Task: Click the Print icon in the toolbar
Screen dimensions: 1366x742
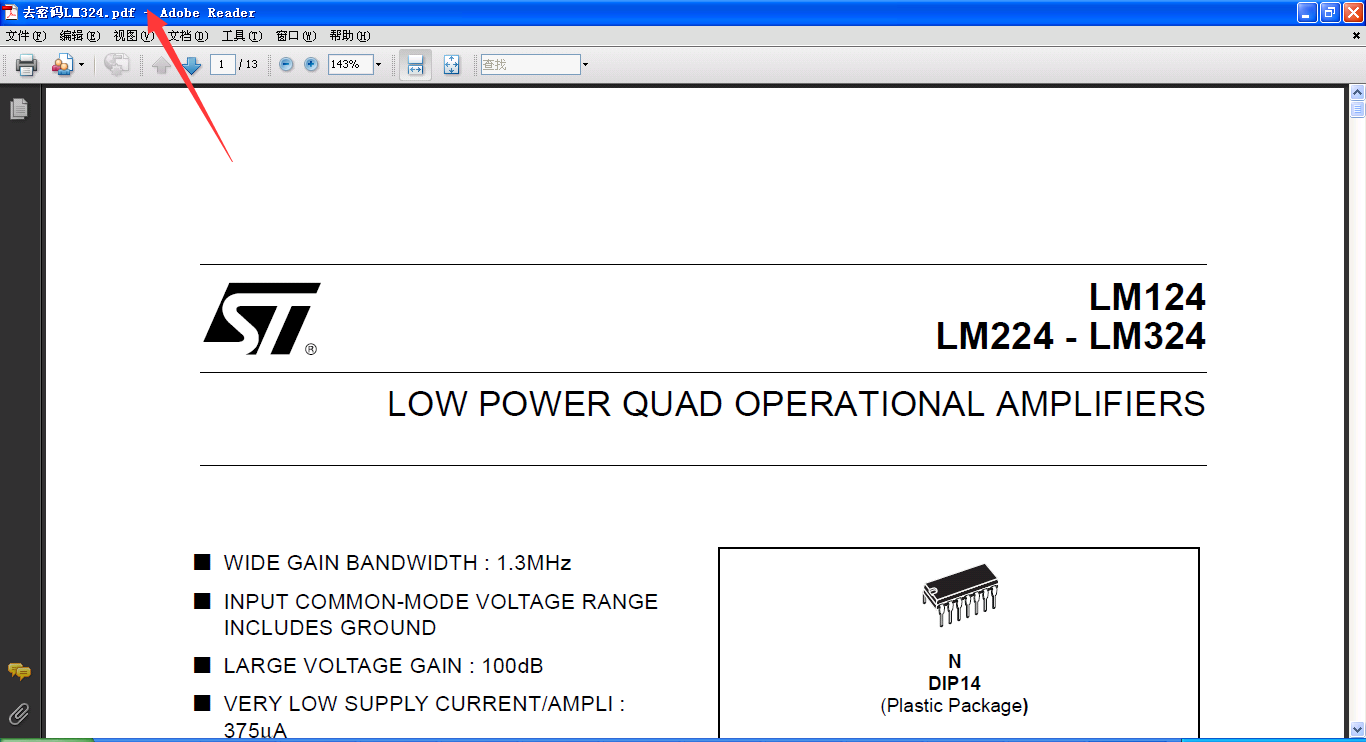Action: point(26,65)
